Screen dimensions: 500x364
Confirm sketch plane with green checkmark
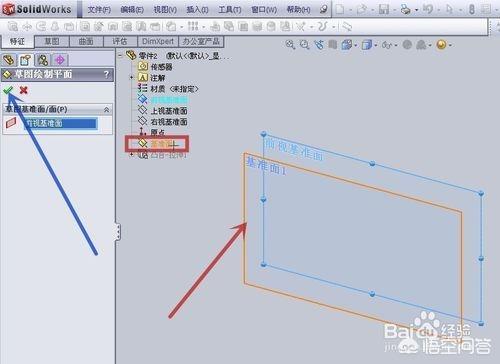pyautogui.click(x=8, y=90)
